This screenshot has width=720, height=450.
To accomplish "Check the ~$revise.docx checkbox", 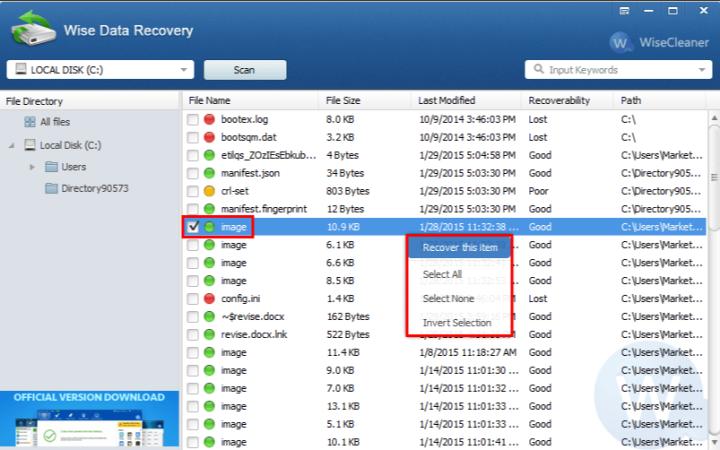I will click(x=193, y=316).
